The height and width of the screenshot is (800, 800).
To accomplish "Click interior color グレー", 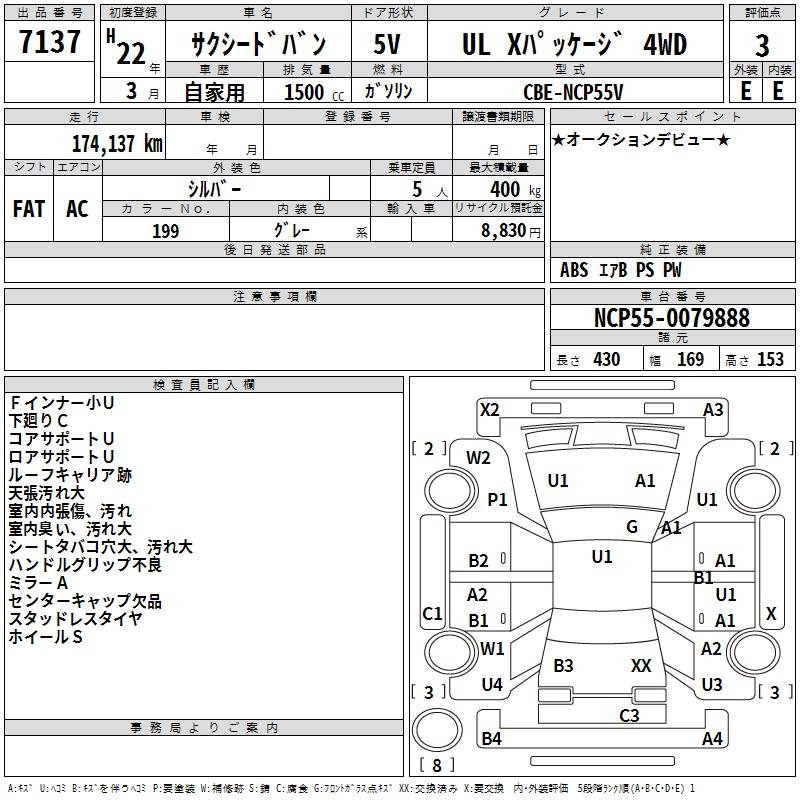I will click(x=292, y=231).
